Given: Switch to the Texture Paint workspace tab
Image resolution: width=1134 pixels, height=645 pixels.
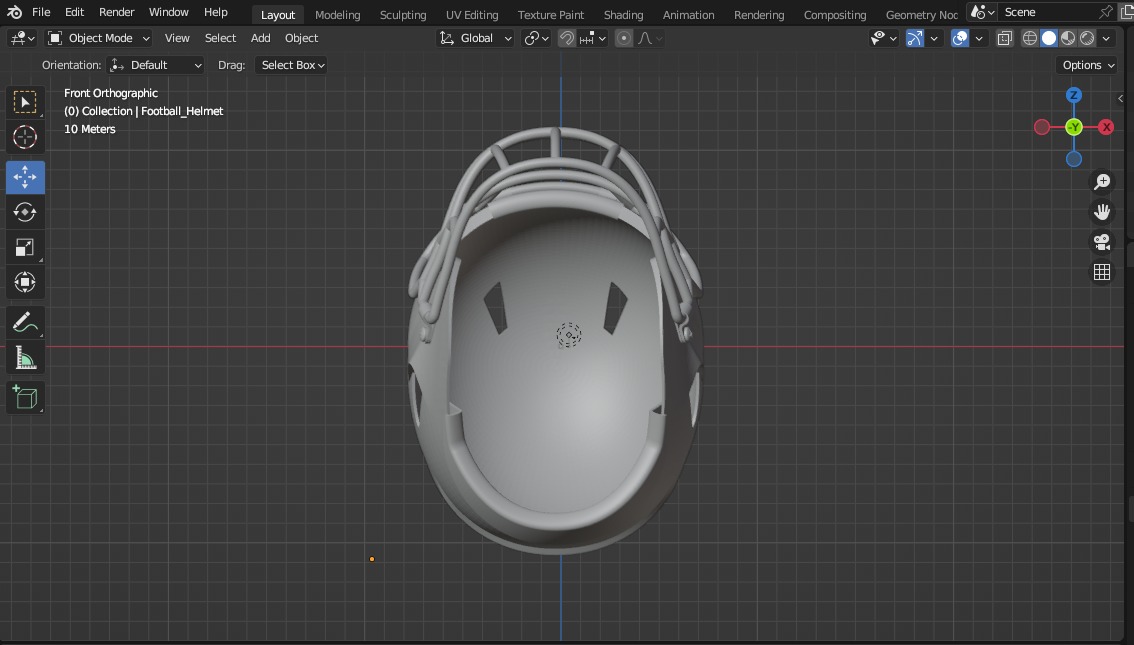Looking at the screenshot, I should (550, 14).
